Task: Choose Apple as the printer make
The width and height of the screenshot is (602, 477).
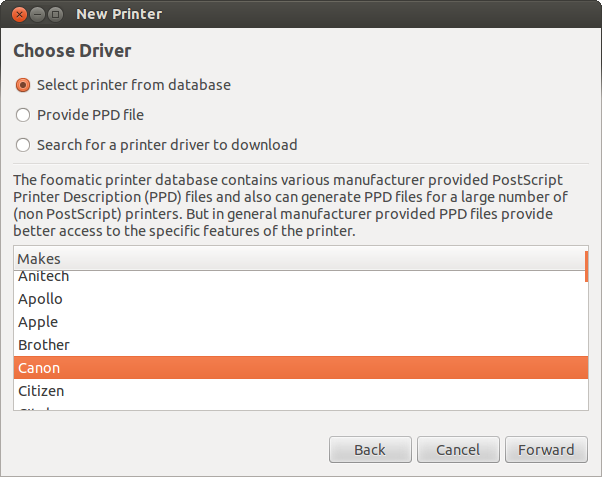Action: point(38,322)
